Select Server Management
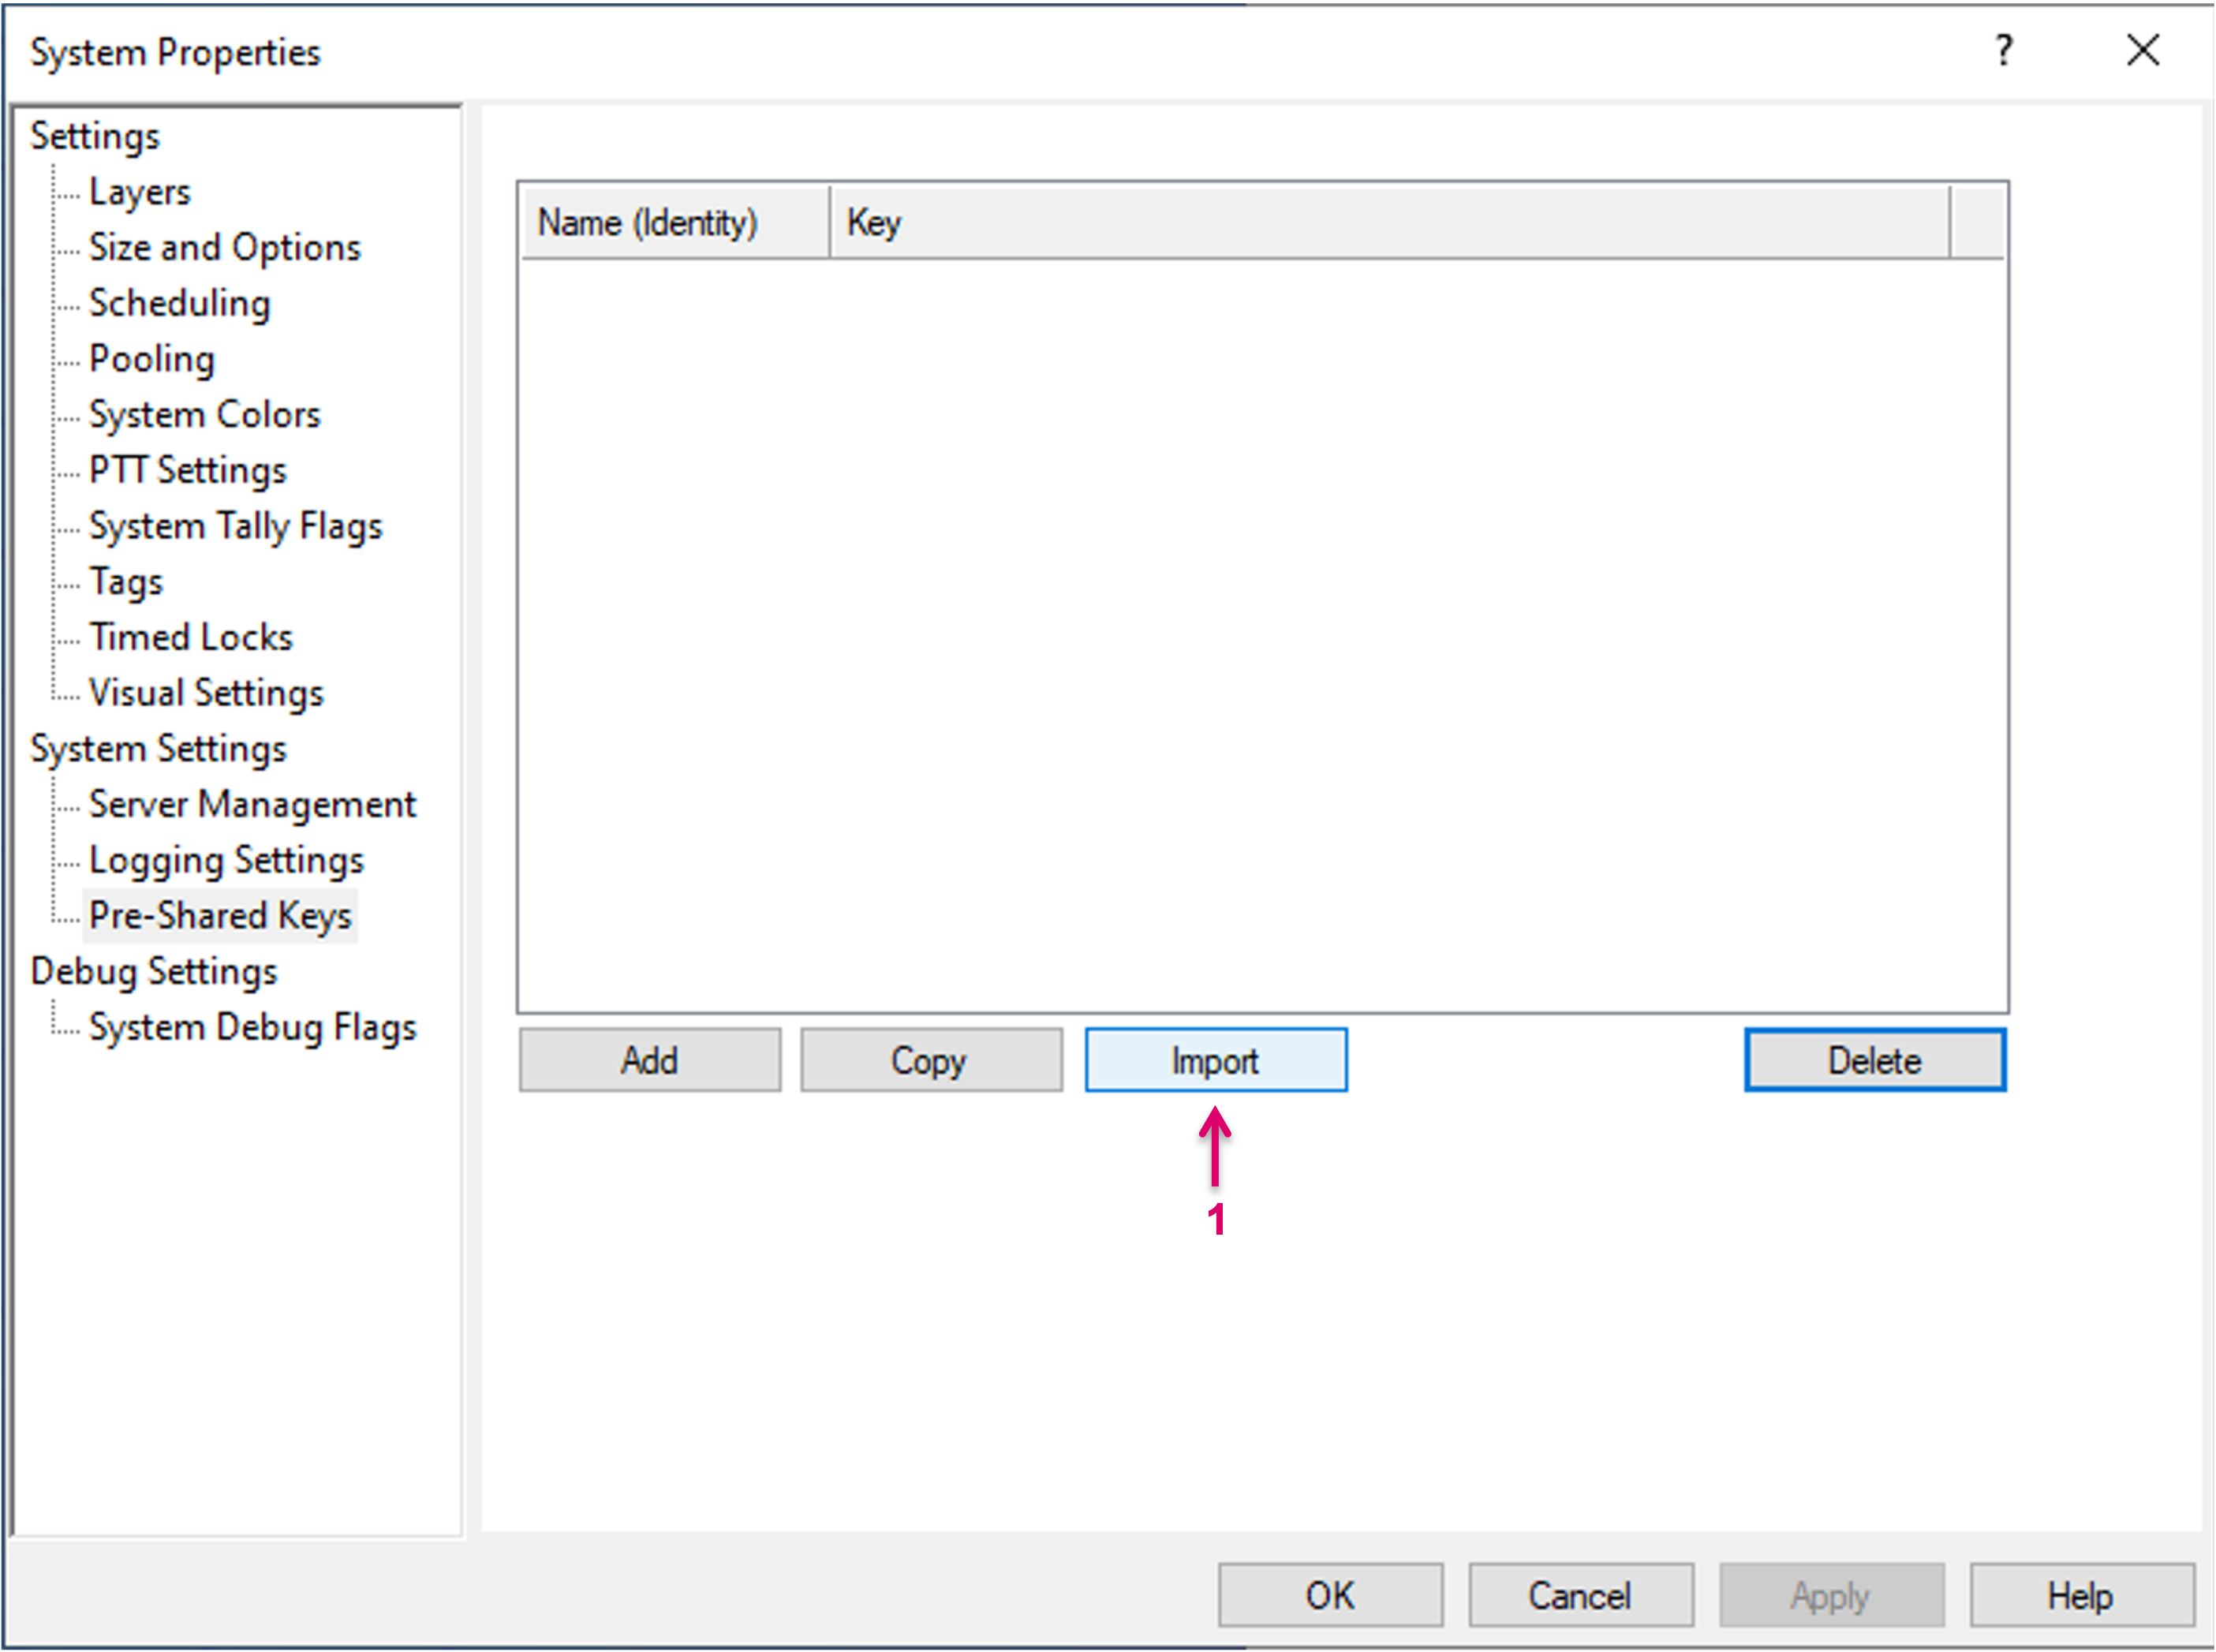The width and height of the screenshot is (2216, 1652). coord(251,805)
